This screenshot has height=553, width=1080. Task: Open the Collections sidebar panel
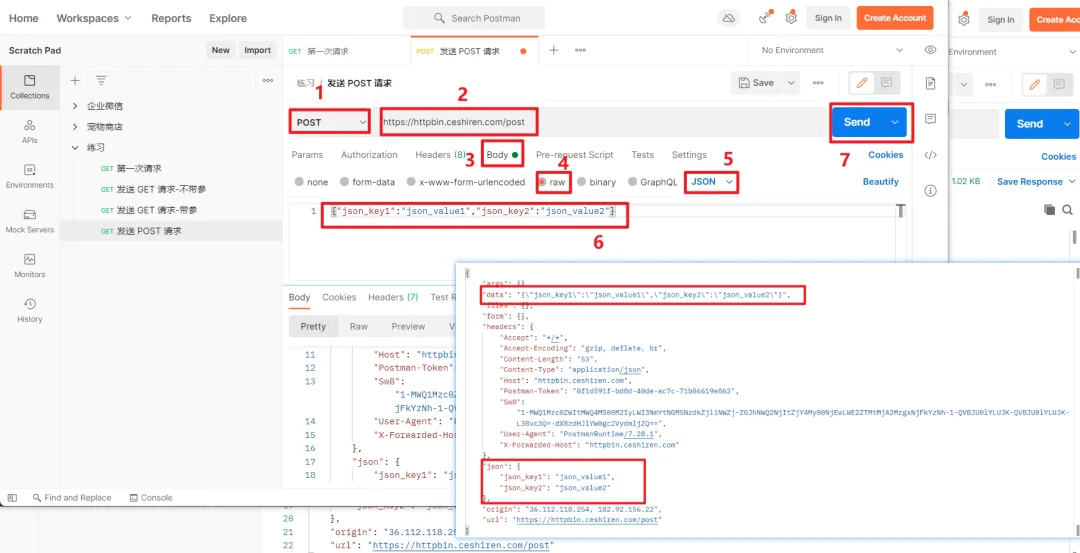[x=30, y=87]
